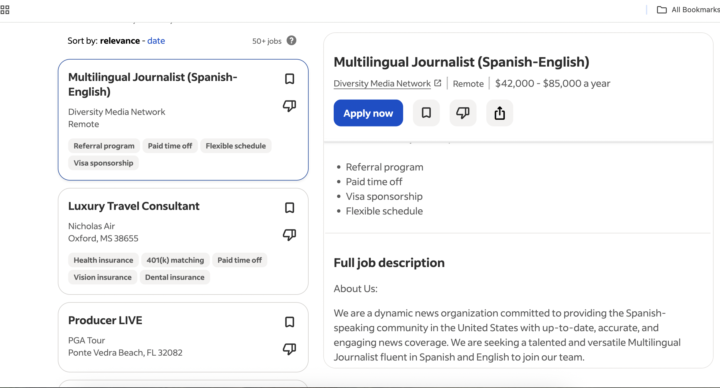Open Diversity Media Network company link

[x=382, y=84]
